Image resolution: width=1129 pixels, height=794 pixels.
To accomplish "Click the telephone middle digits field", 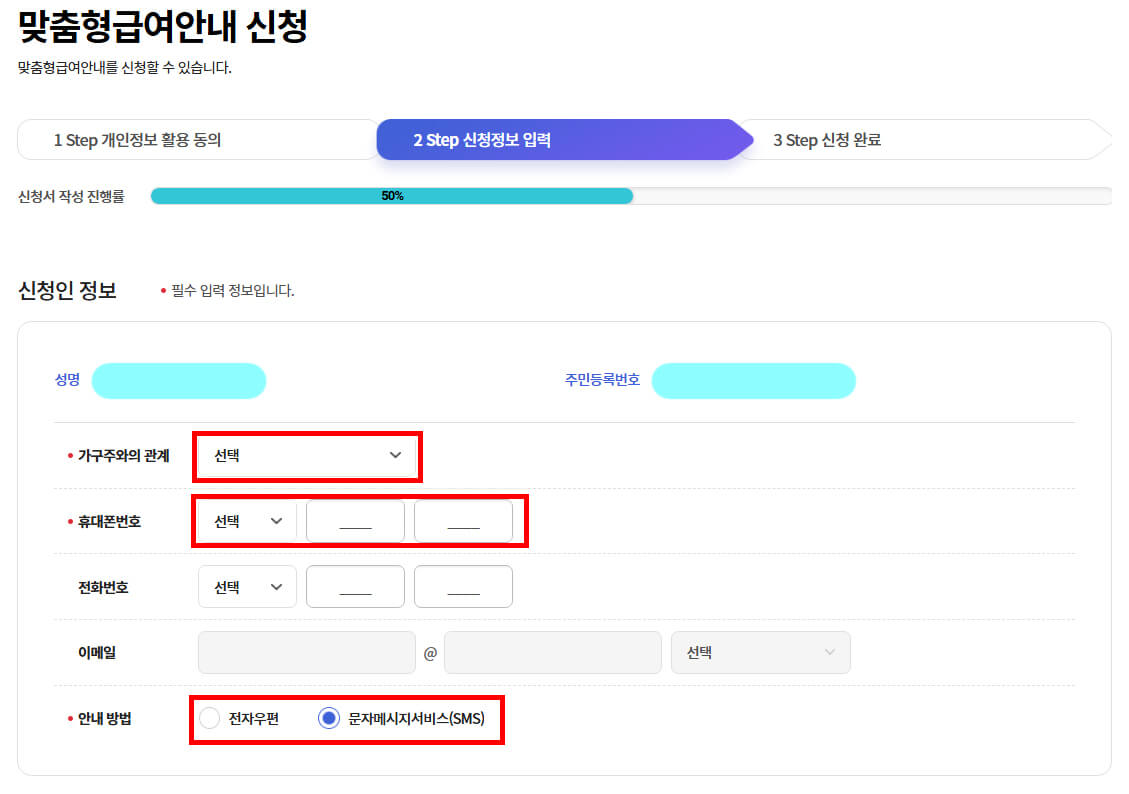I will [x=355, y=586].
